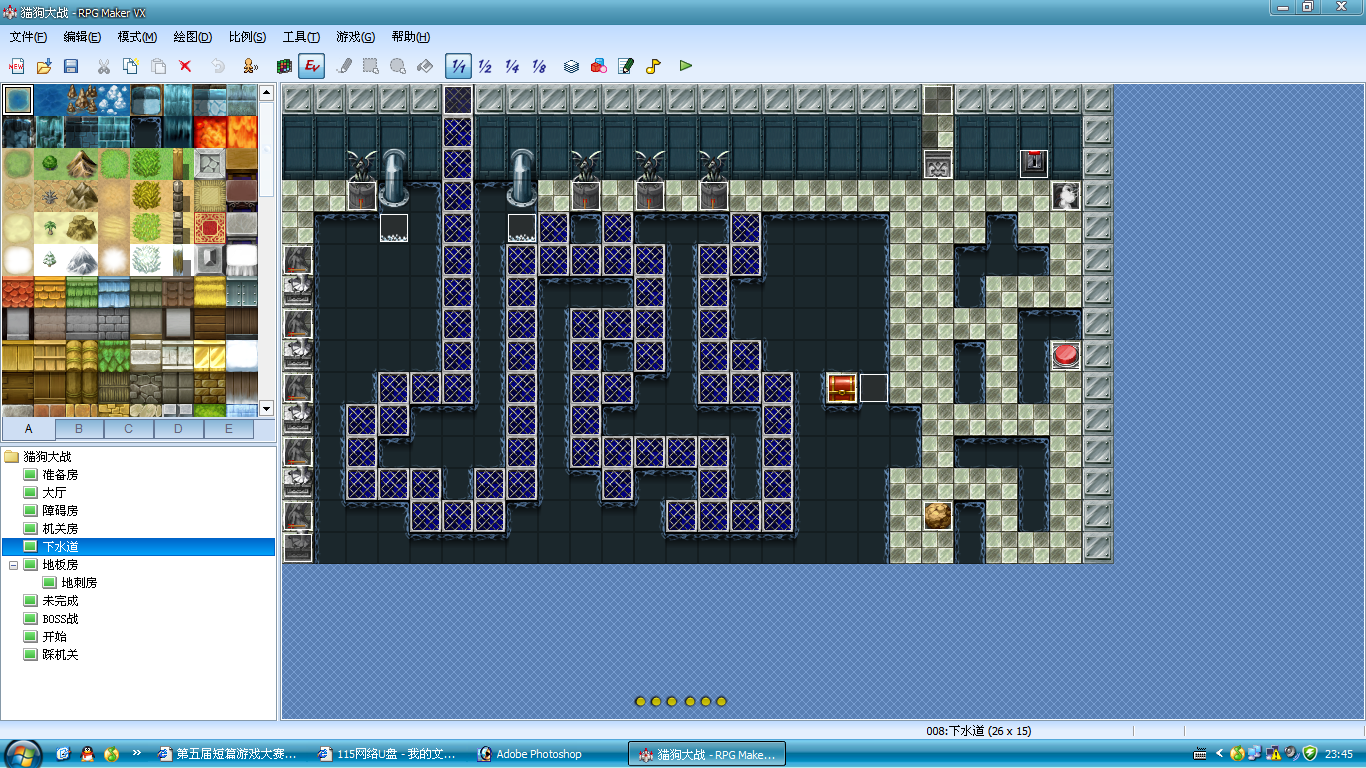Open the Resource Manager icon

click(599, 66)
